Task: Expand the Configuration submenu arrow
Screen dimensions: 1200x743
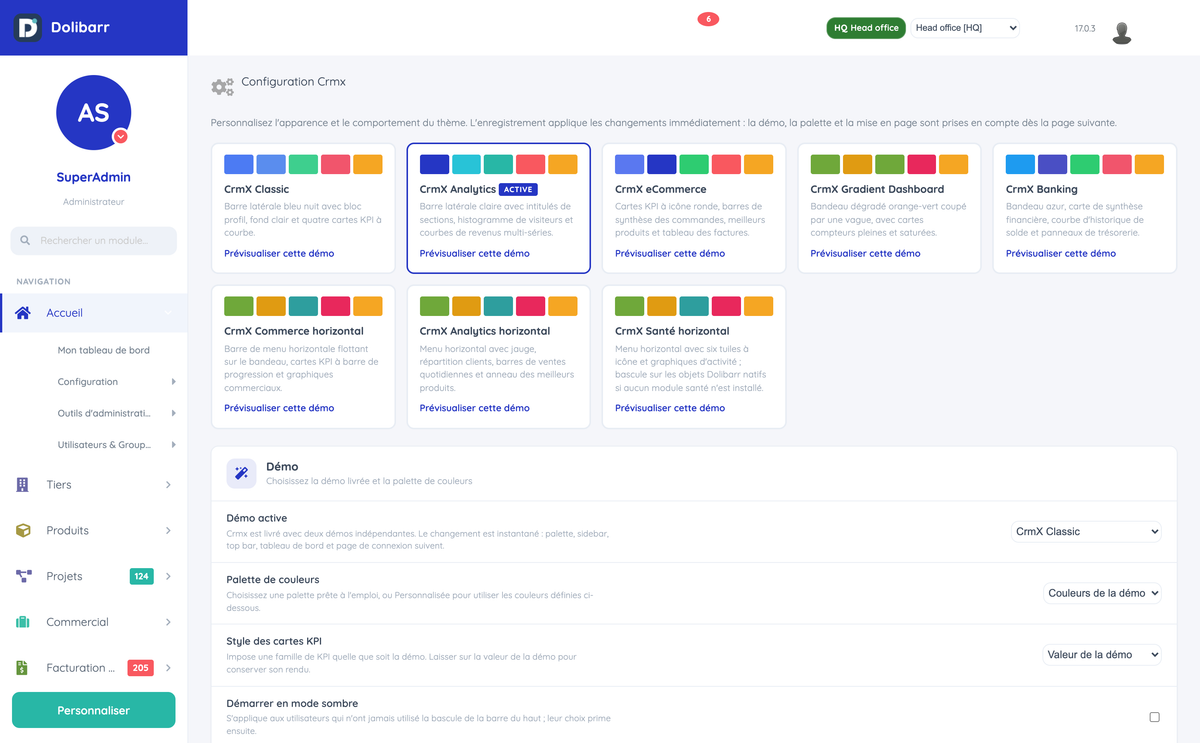Action: pos(173,382)
